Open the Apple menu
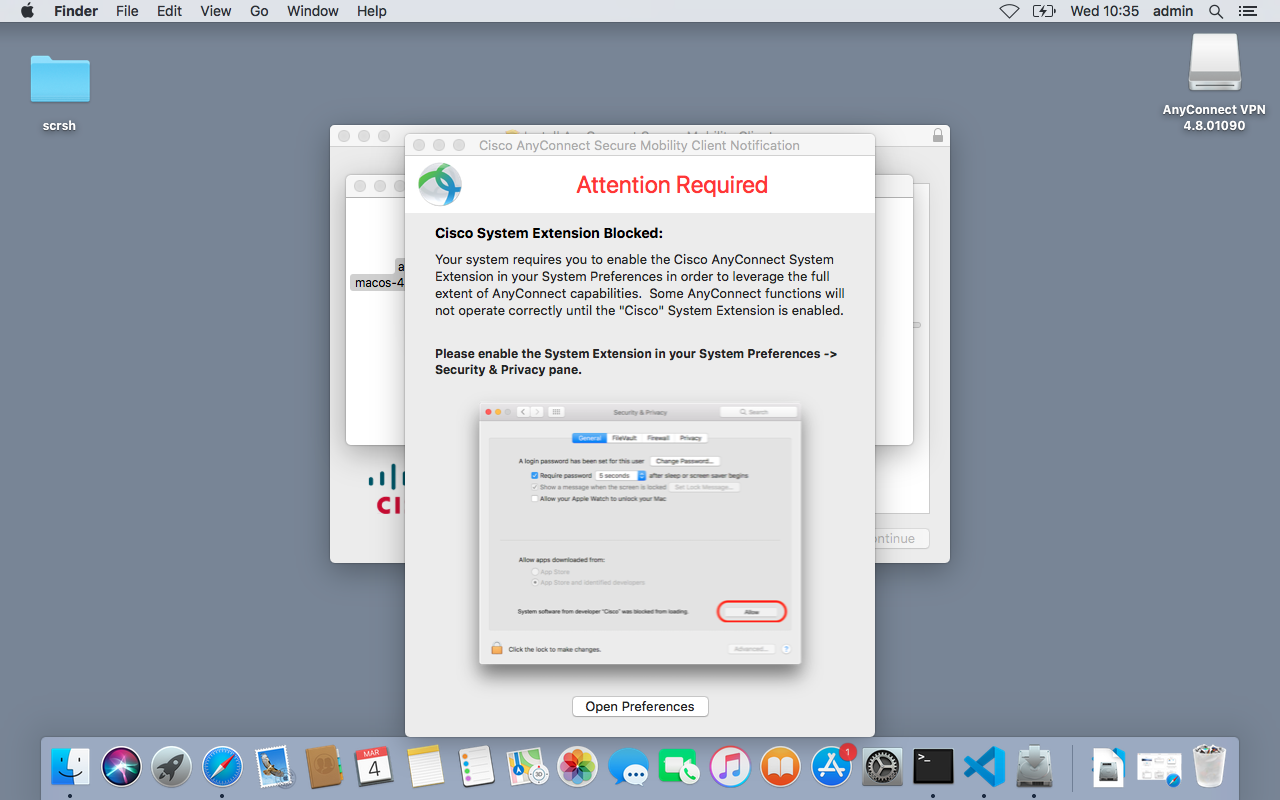The height and width of the screenshot is (800, 1280). 27,11
